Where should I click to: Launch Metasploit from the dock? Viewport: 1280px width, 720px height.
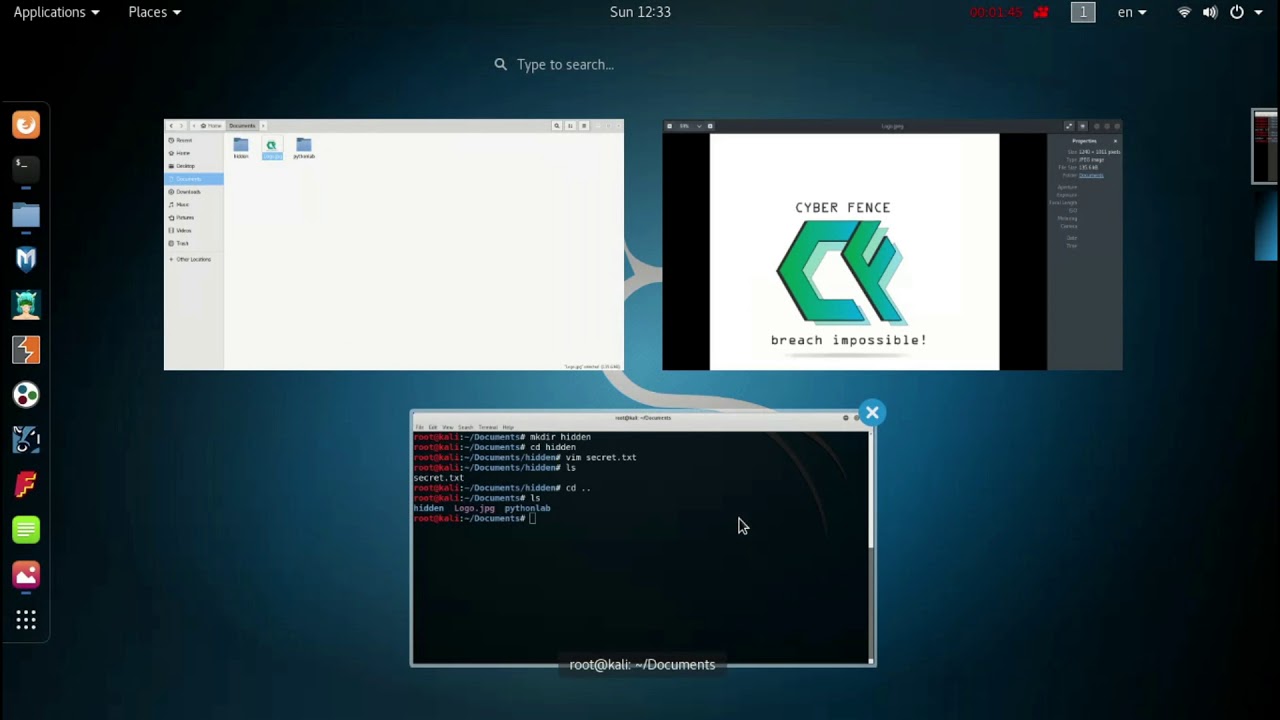point(26,260)
